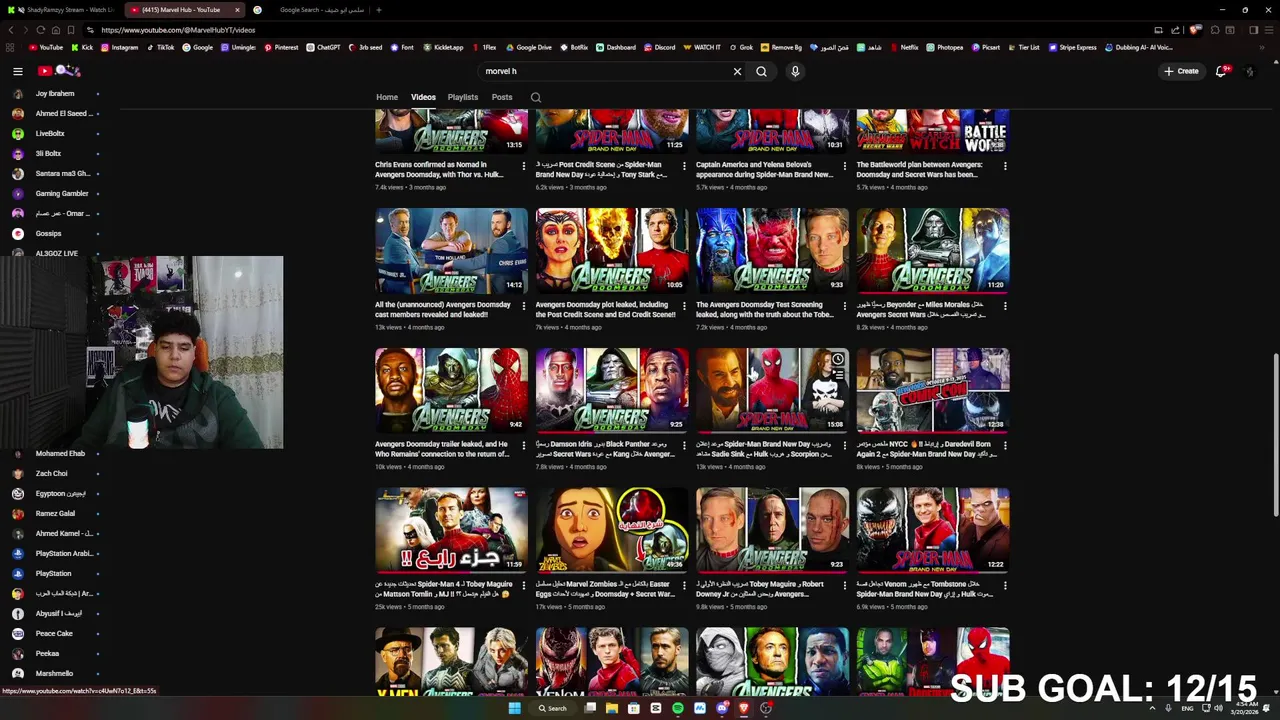
Task: Open options for Chris Evans Nomad video
Action: click(x=523, y=166)
